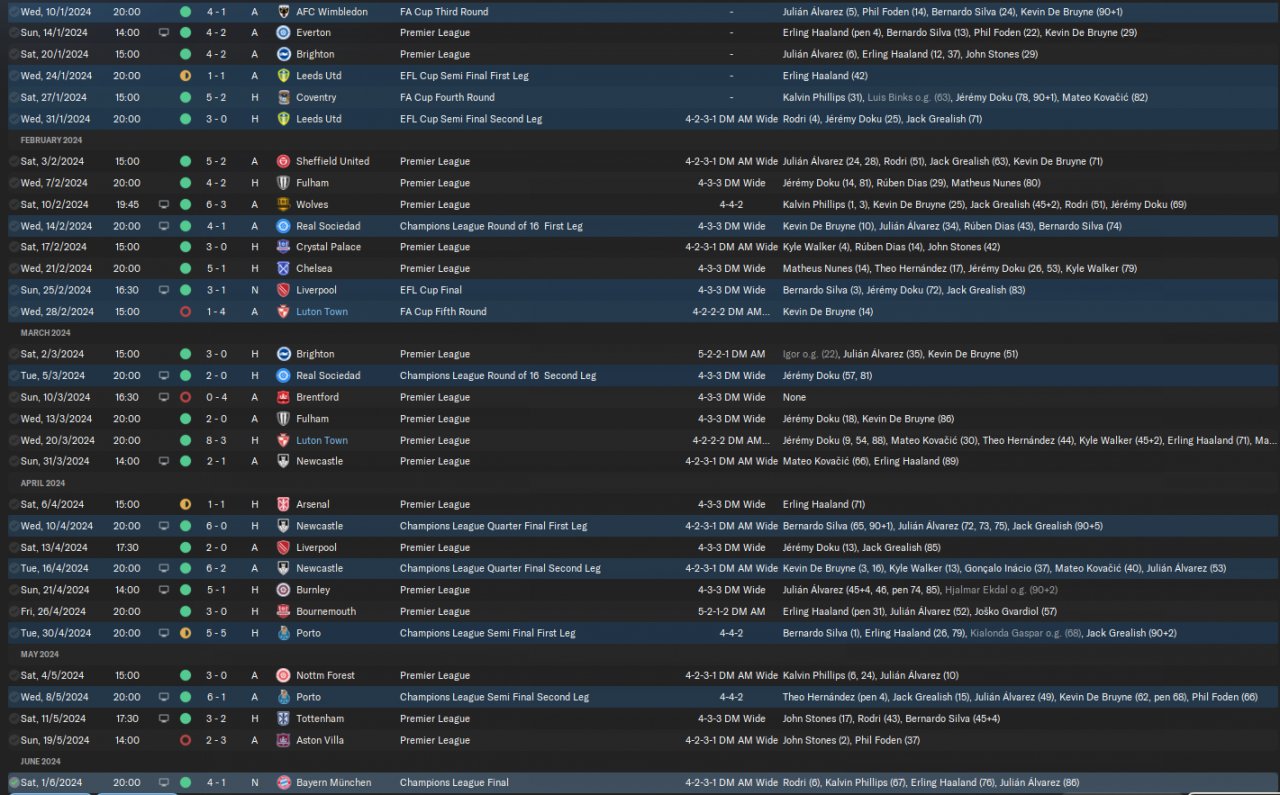This screenshot has height=795, width=1280.
Task: Click the TV icon on the Wolves row
Action: [x=164, y=205]
